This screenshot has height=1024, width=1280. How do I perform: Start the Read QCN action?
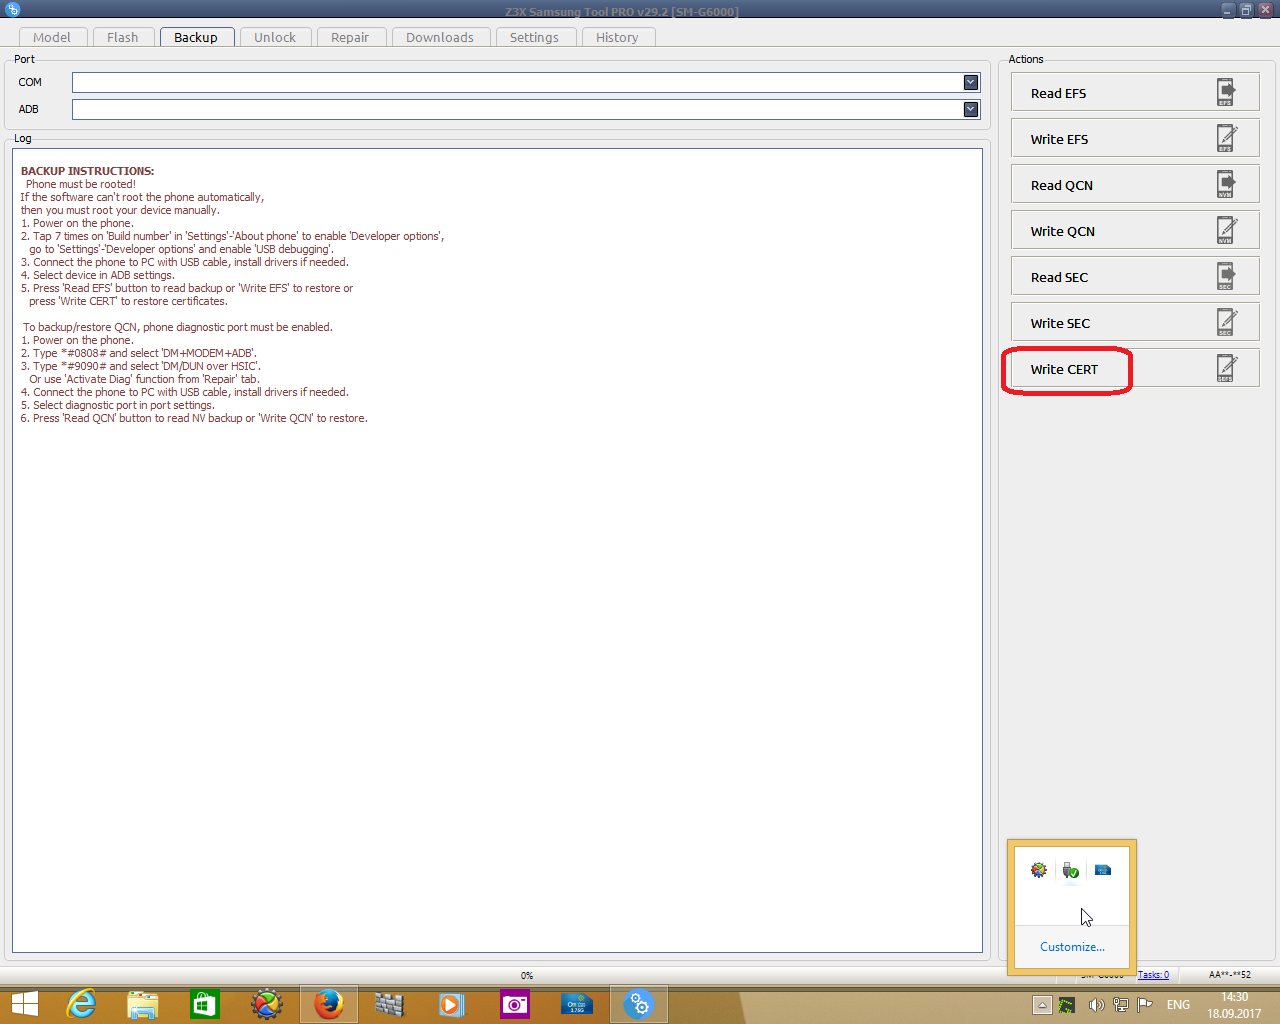coord(1135,185)
